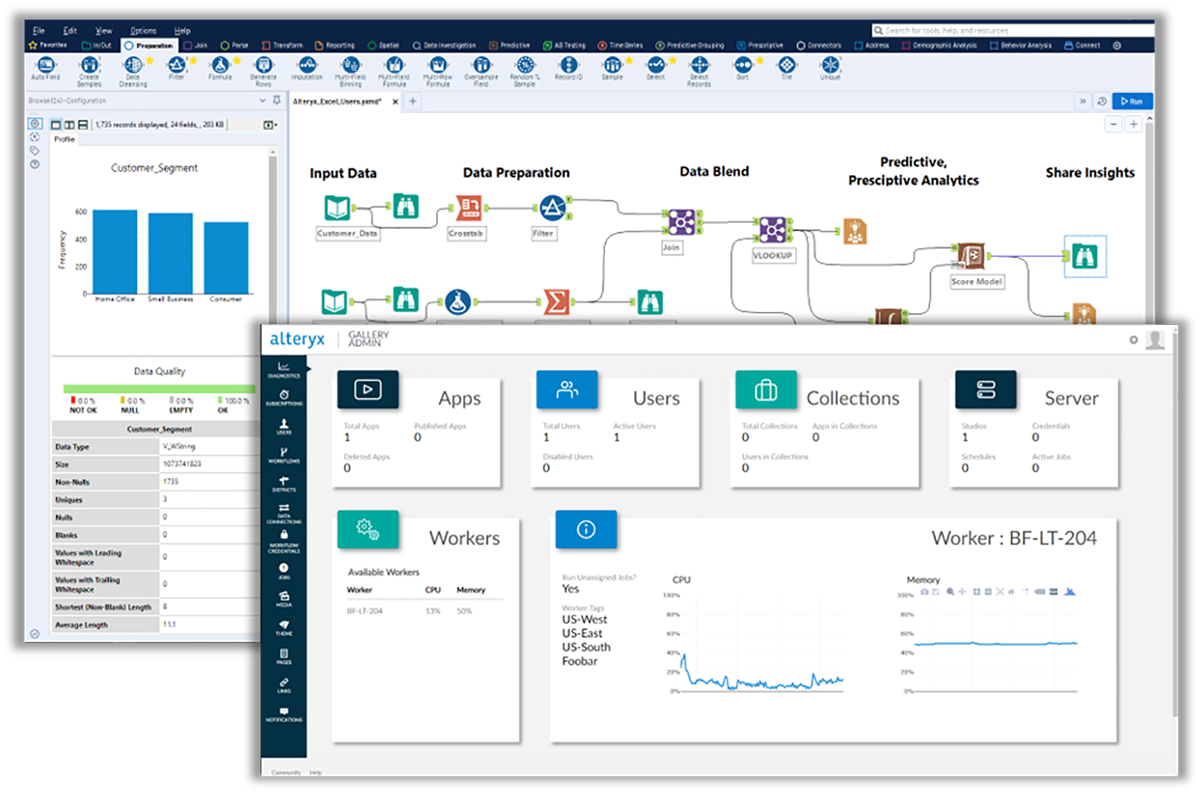The image size is (1200, 794).
Task: Expand the toolbar overflow chevron near Run
Action: pos(1085,101)
